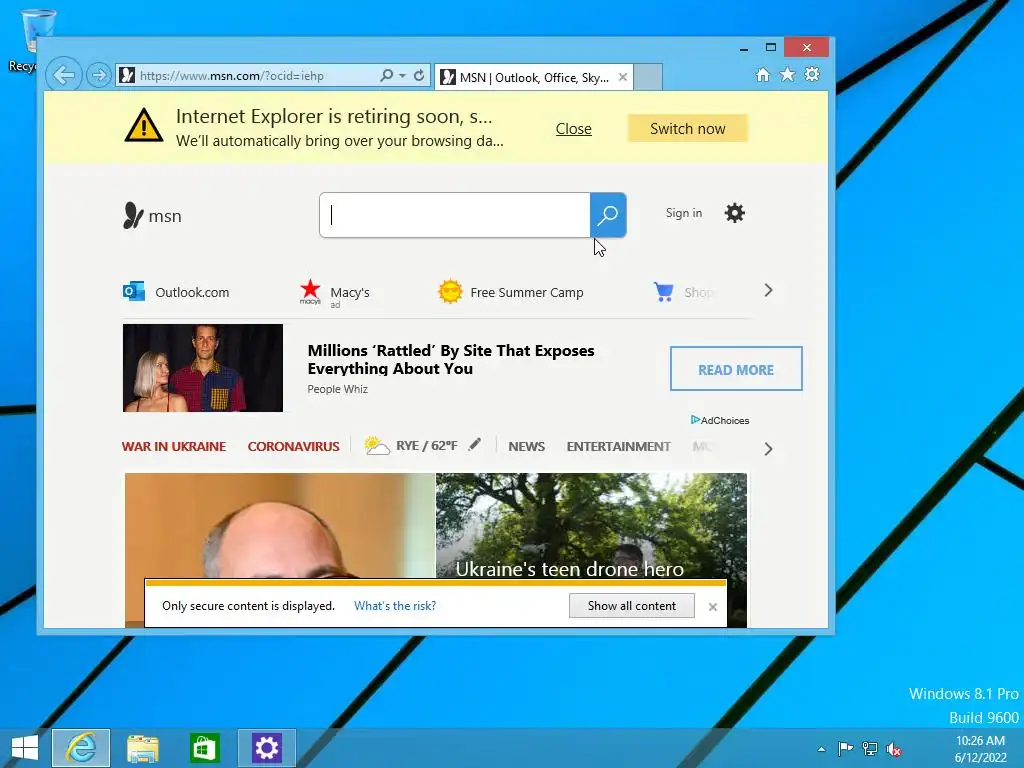
Task: Click the IE Home icon
Action: [x=763, y=74]
